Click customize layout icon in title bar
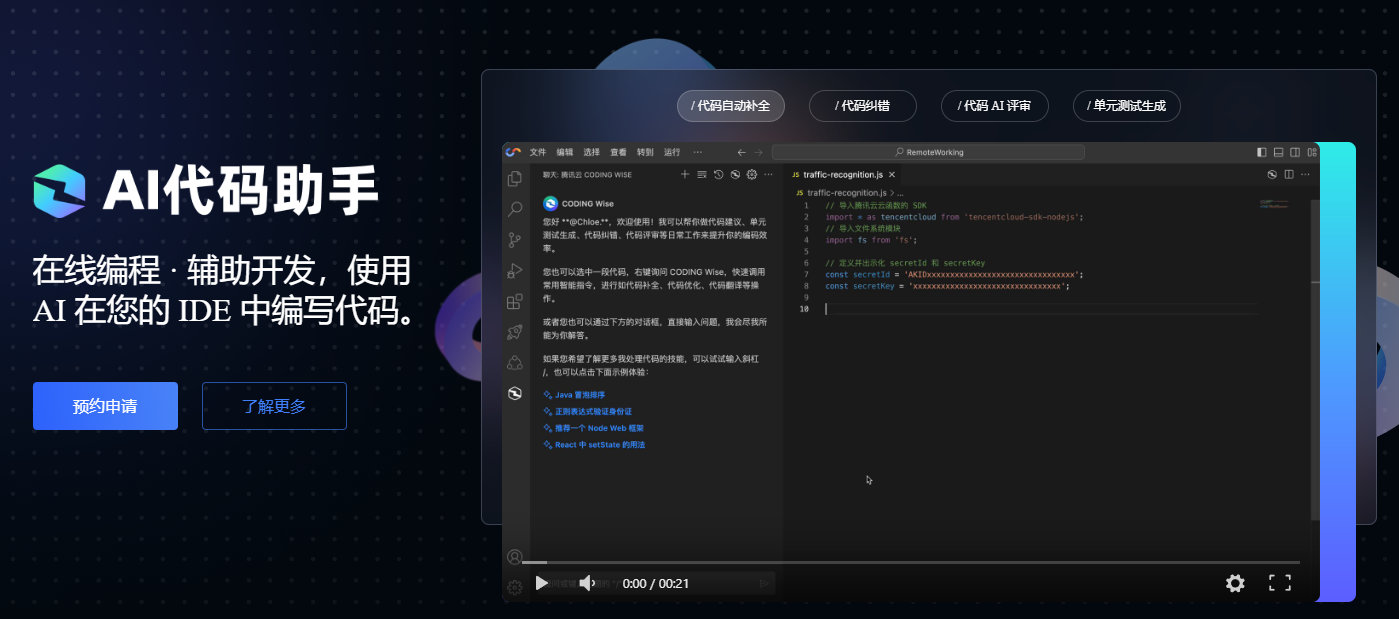1399x619 pixels. (x=1311, y=152)
